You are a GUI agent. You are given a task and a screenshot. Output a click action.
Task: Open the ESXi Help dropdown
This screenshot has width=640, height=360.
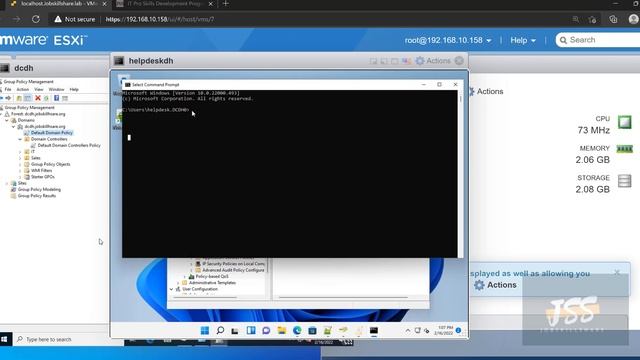(x=523, y=40)
